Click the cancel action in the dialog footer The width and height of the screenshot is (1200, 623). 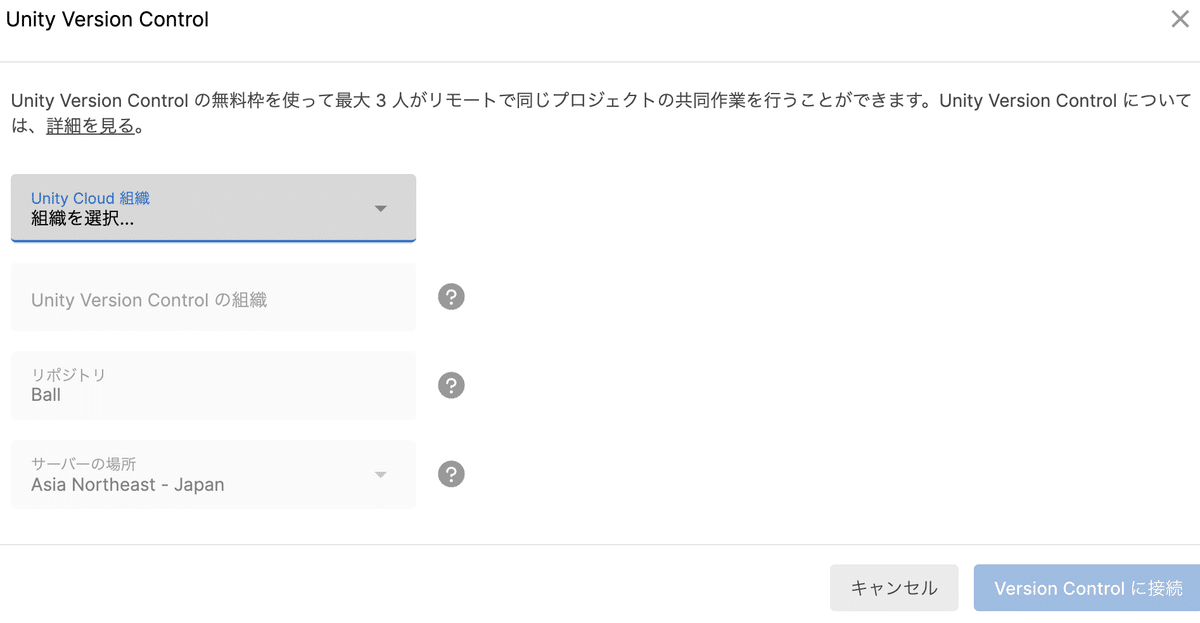pos(893,588)
